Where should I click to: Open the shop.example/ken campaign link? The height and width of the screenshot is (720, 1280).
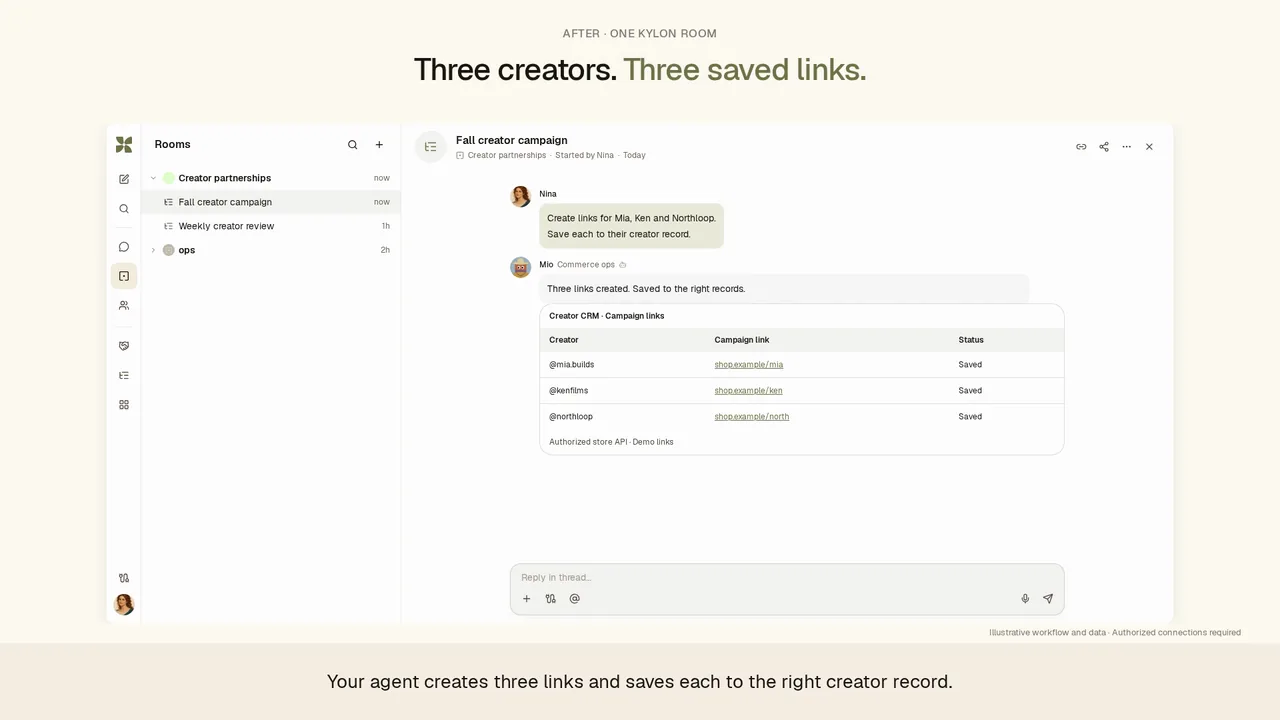748,391
